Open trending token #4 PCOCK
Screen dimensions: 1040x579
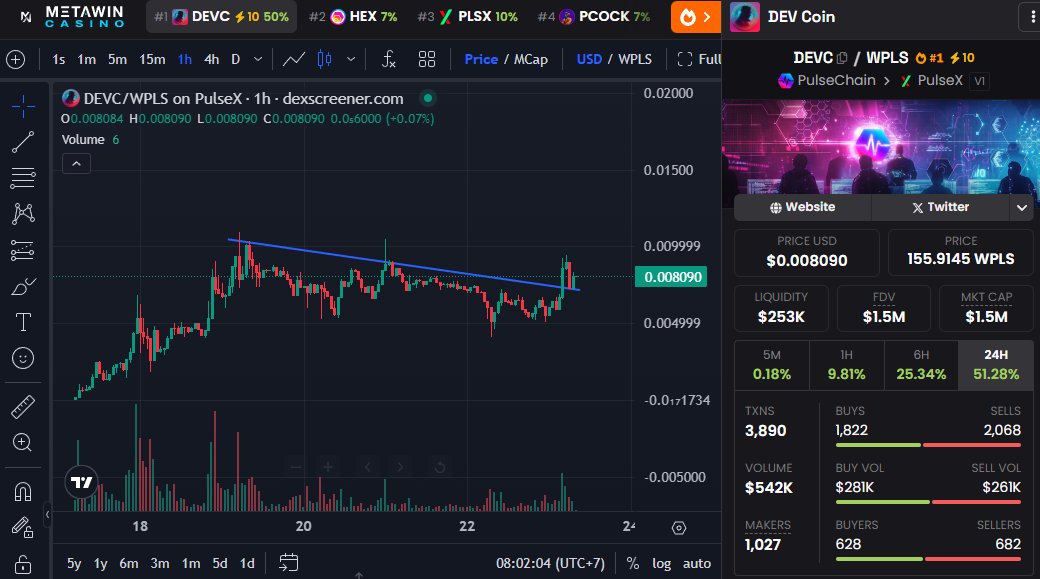pos(594,17)
